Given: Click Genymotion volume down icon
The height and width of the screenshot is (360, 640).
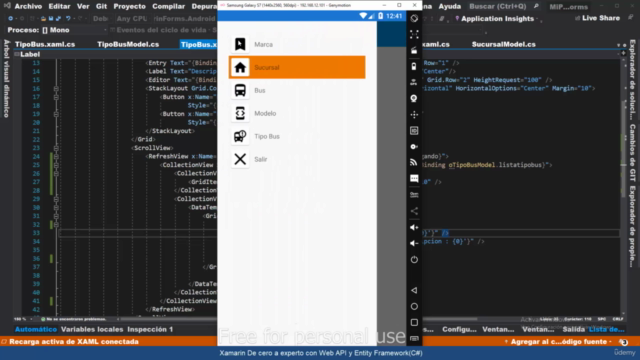Looking at the screenshot, I should (414, 243).
